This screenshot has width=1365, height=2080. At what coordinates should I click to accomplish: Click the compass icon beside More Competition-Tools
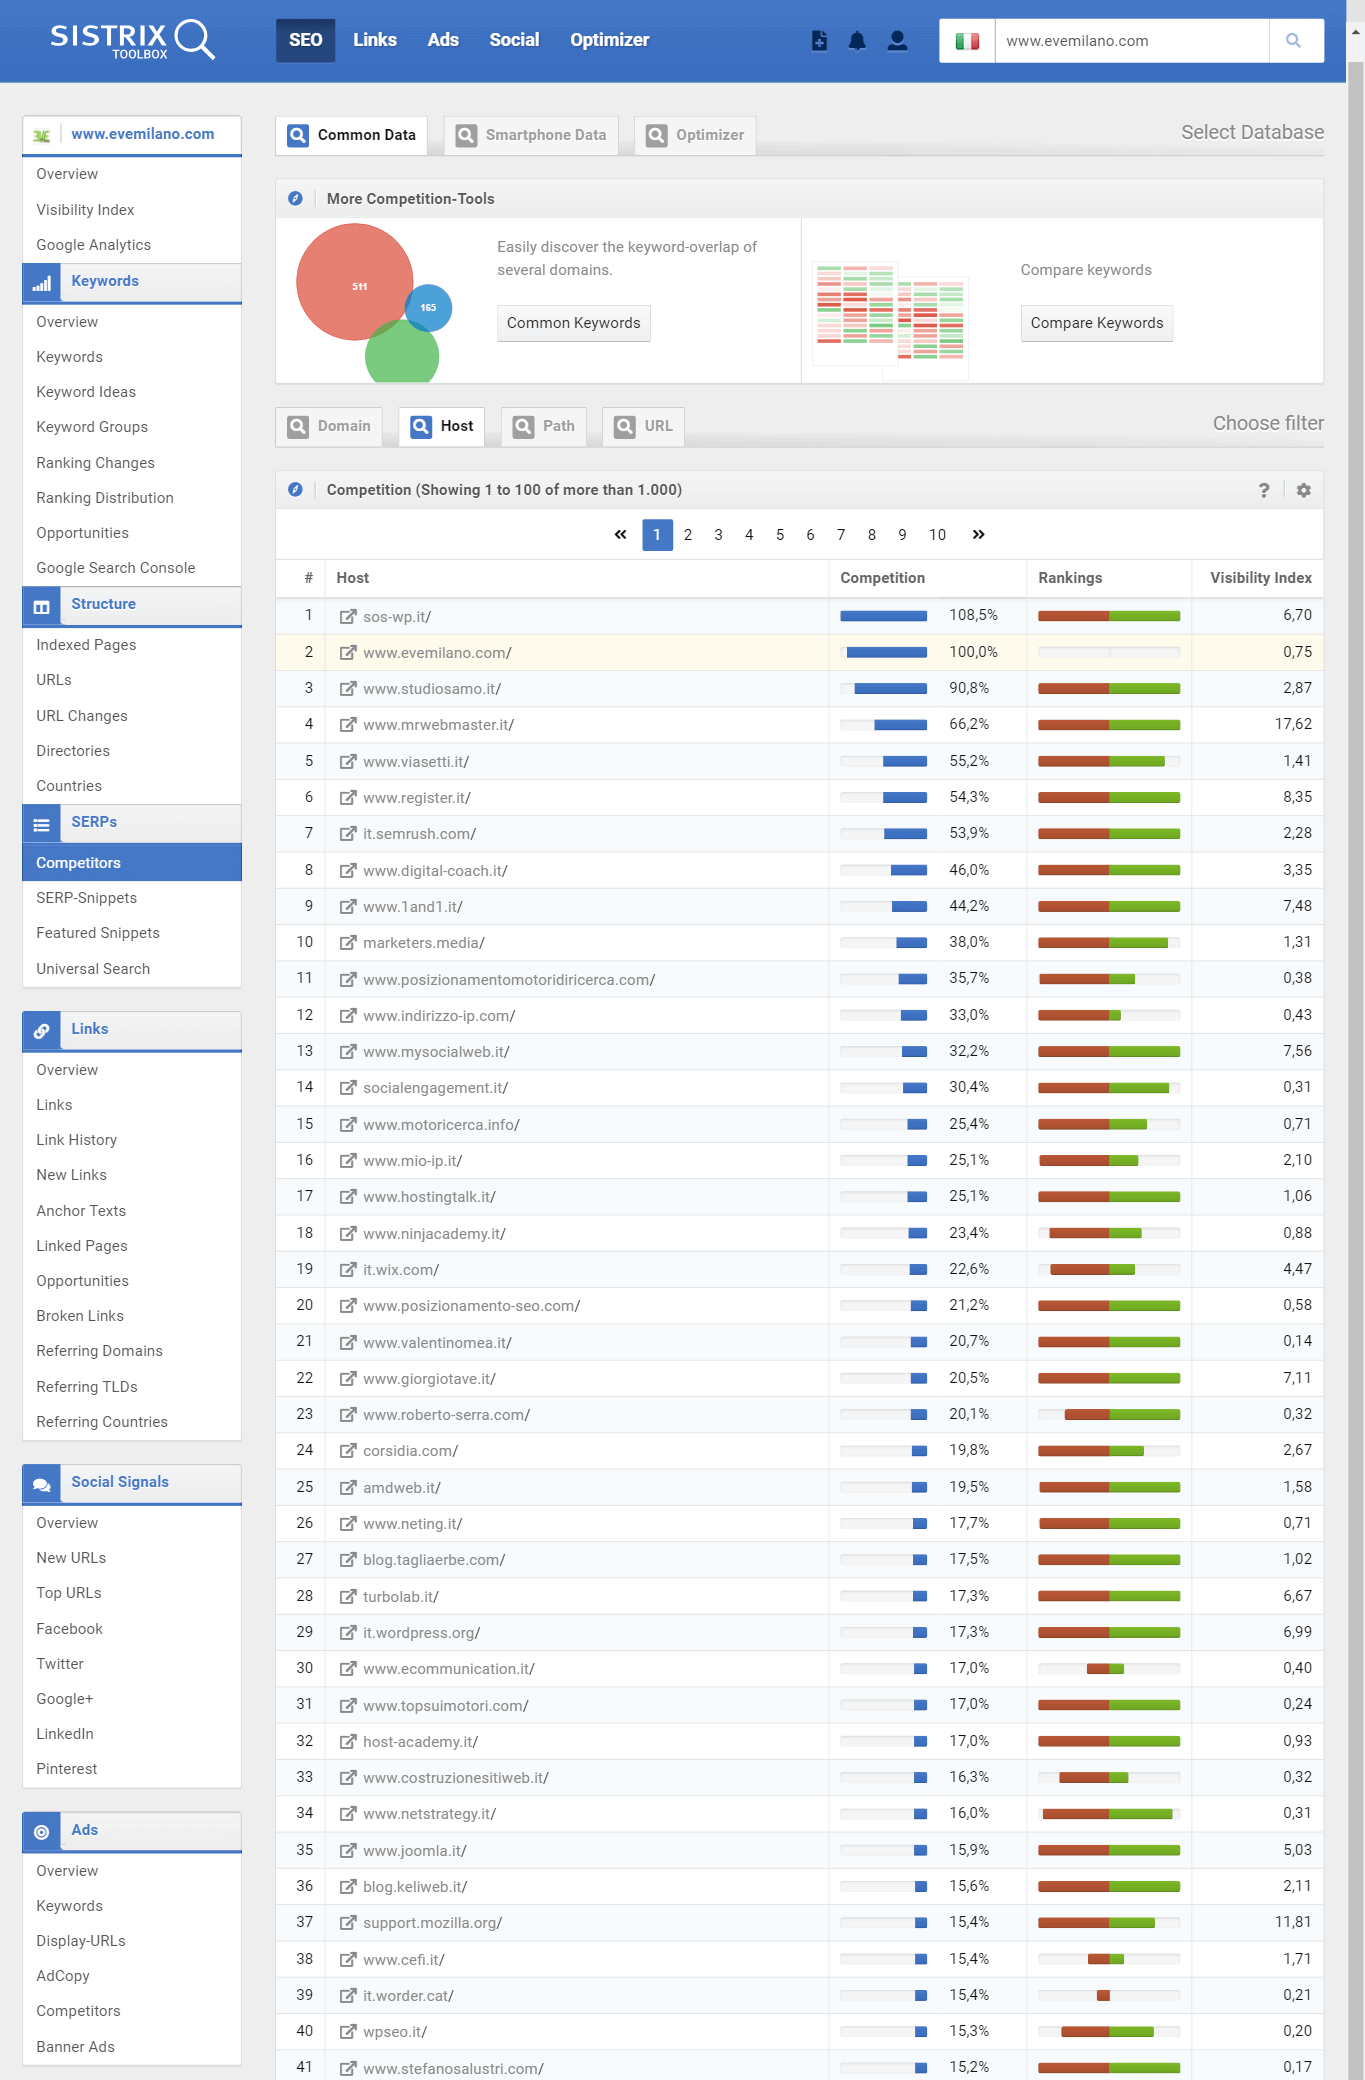295,198
